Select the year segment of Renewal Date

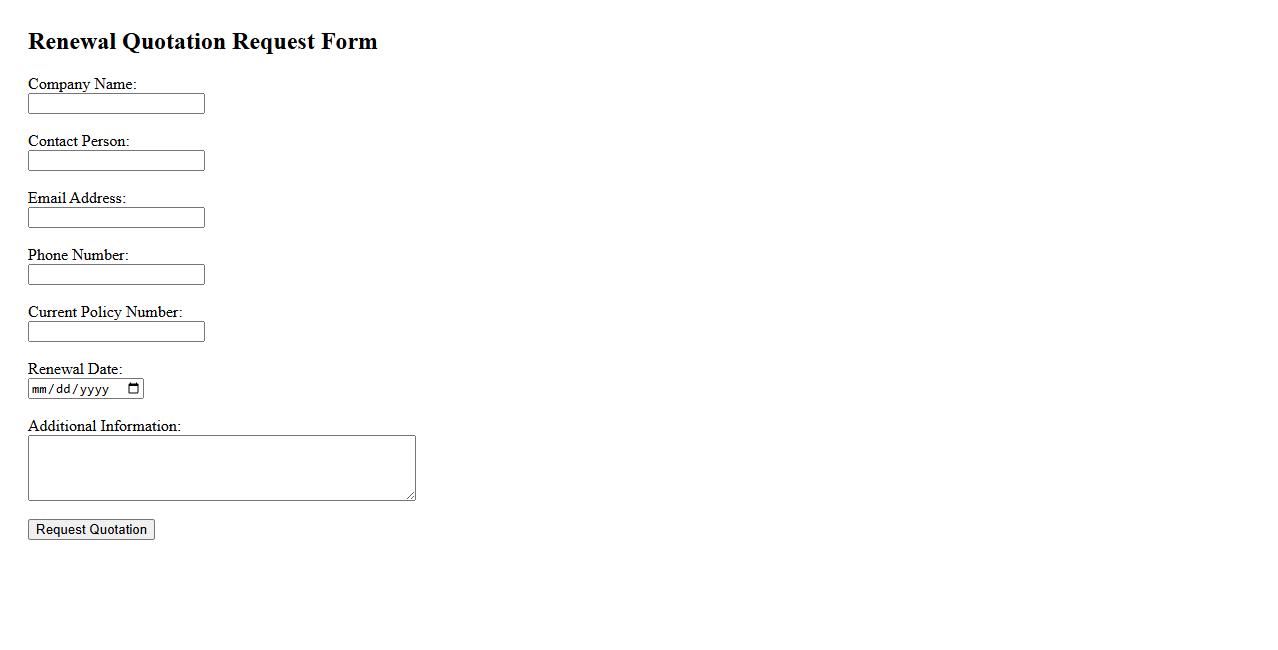point(93,389)
